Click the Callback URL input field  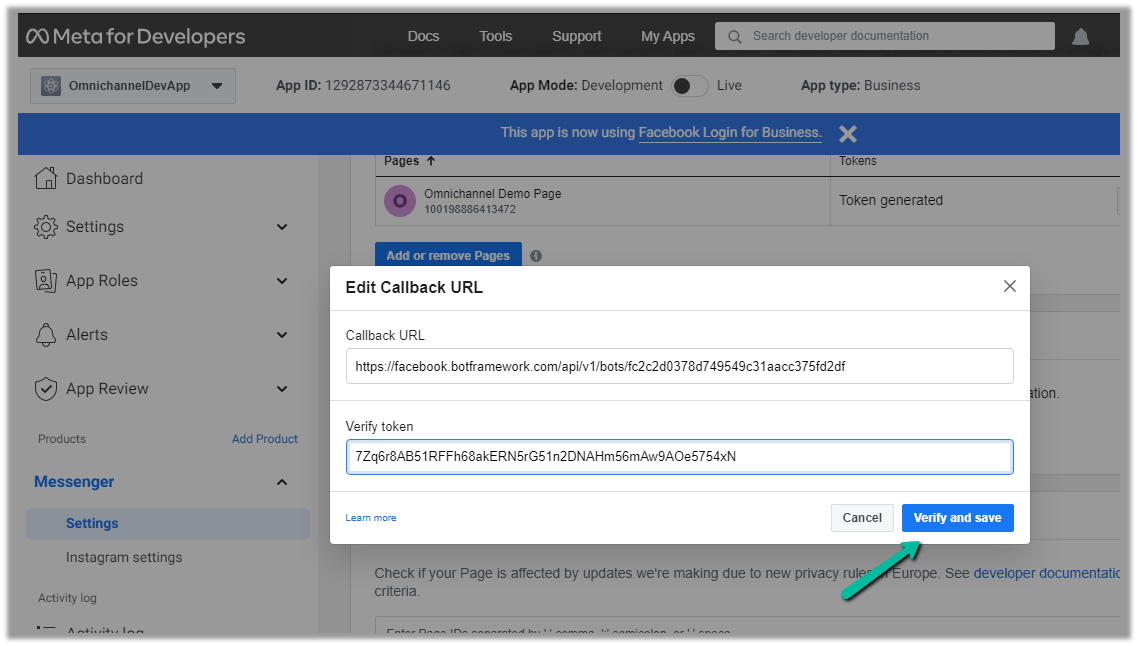(x=679, y=366)
